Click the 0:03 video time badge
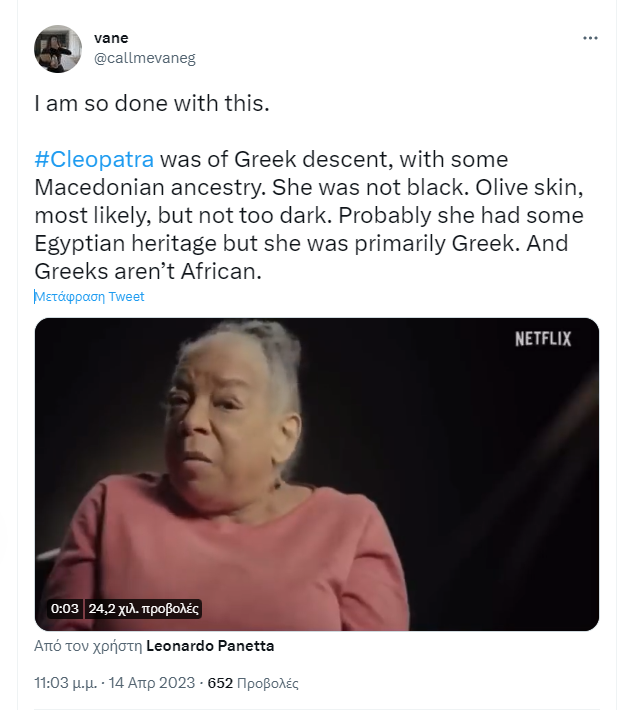This screenshot has width=630, height=710. coord(64,607)
